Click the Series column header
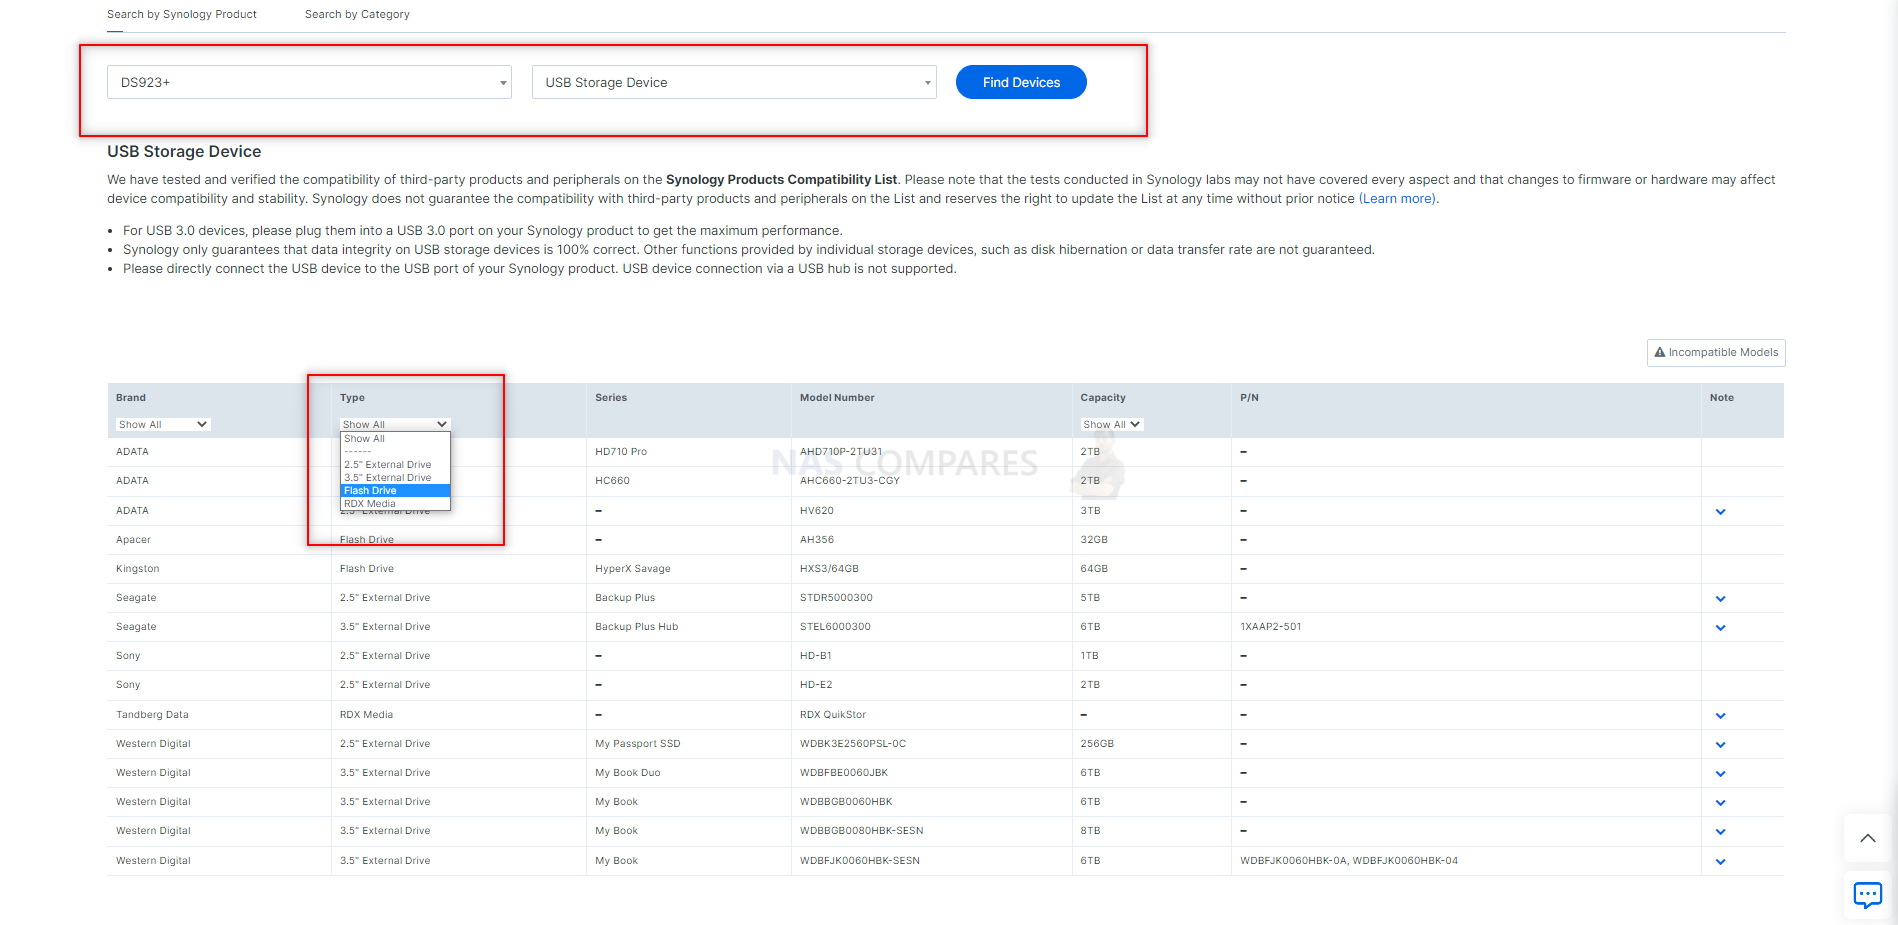 (x=611, y=398)
